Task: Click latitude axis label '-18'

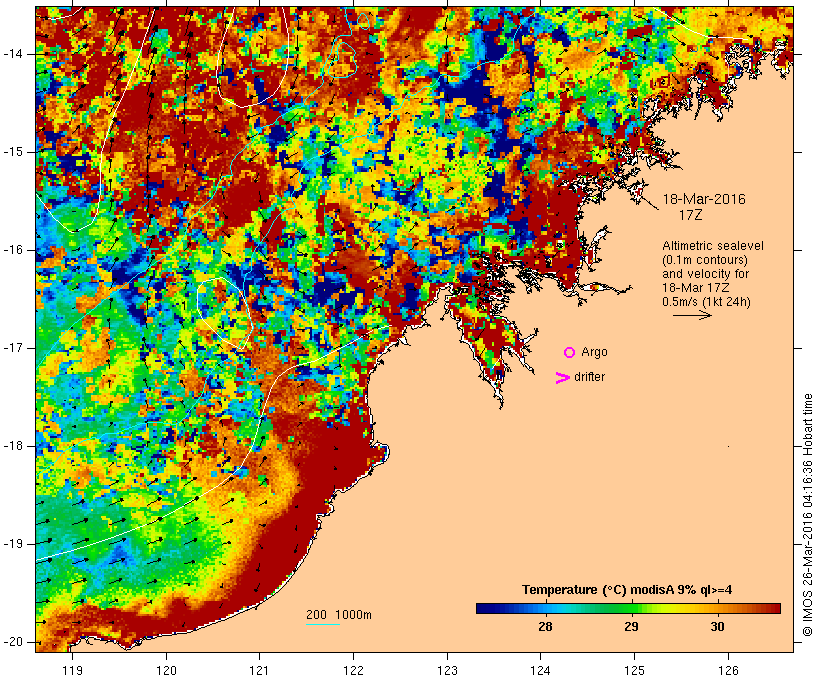Action: [13, 446]
